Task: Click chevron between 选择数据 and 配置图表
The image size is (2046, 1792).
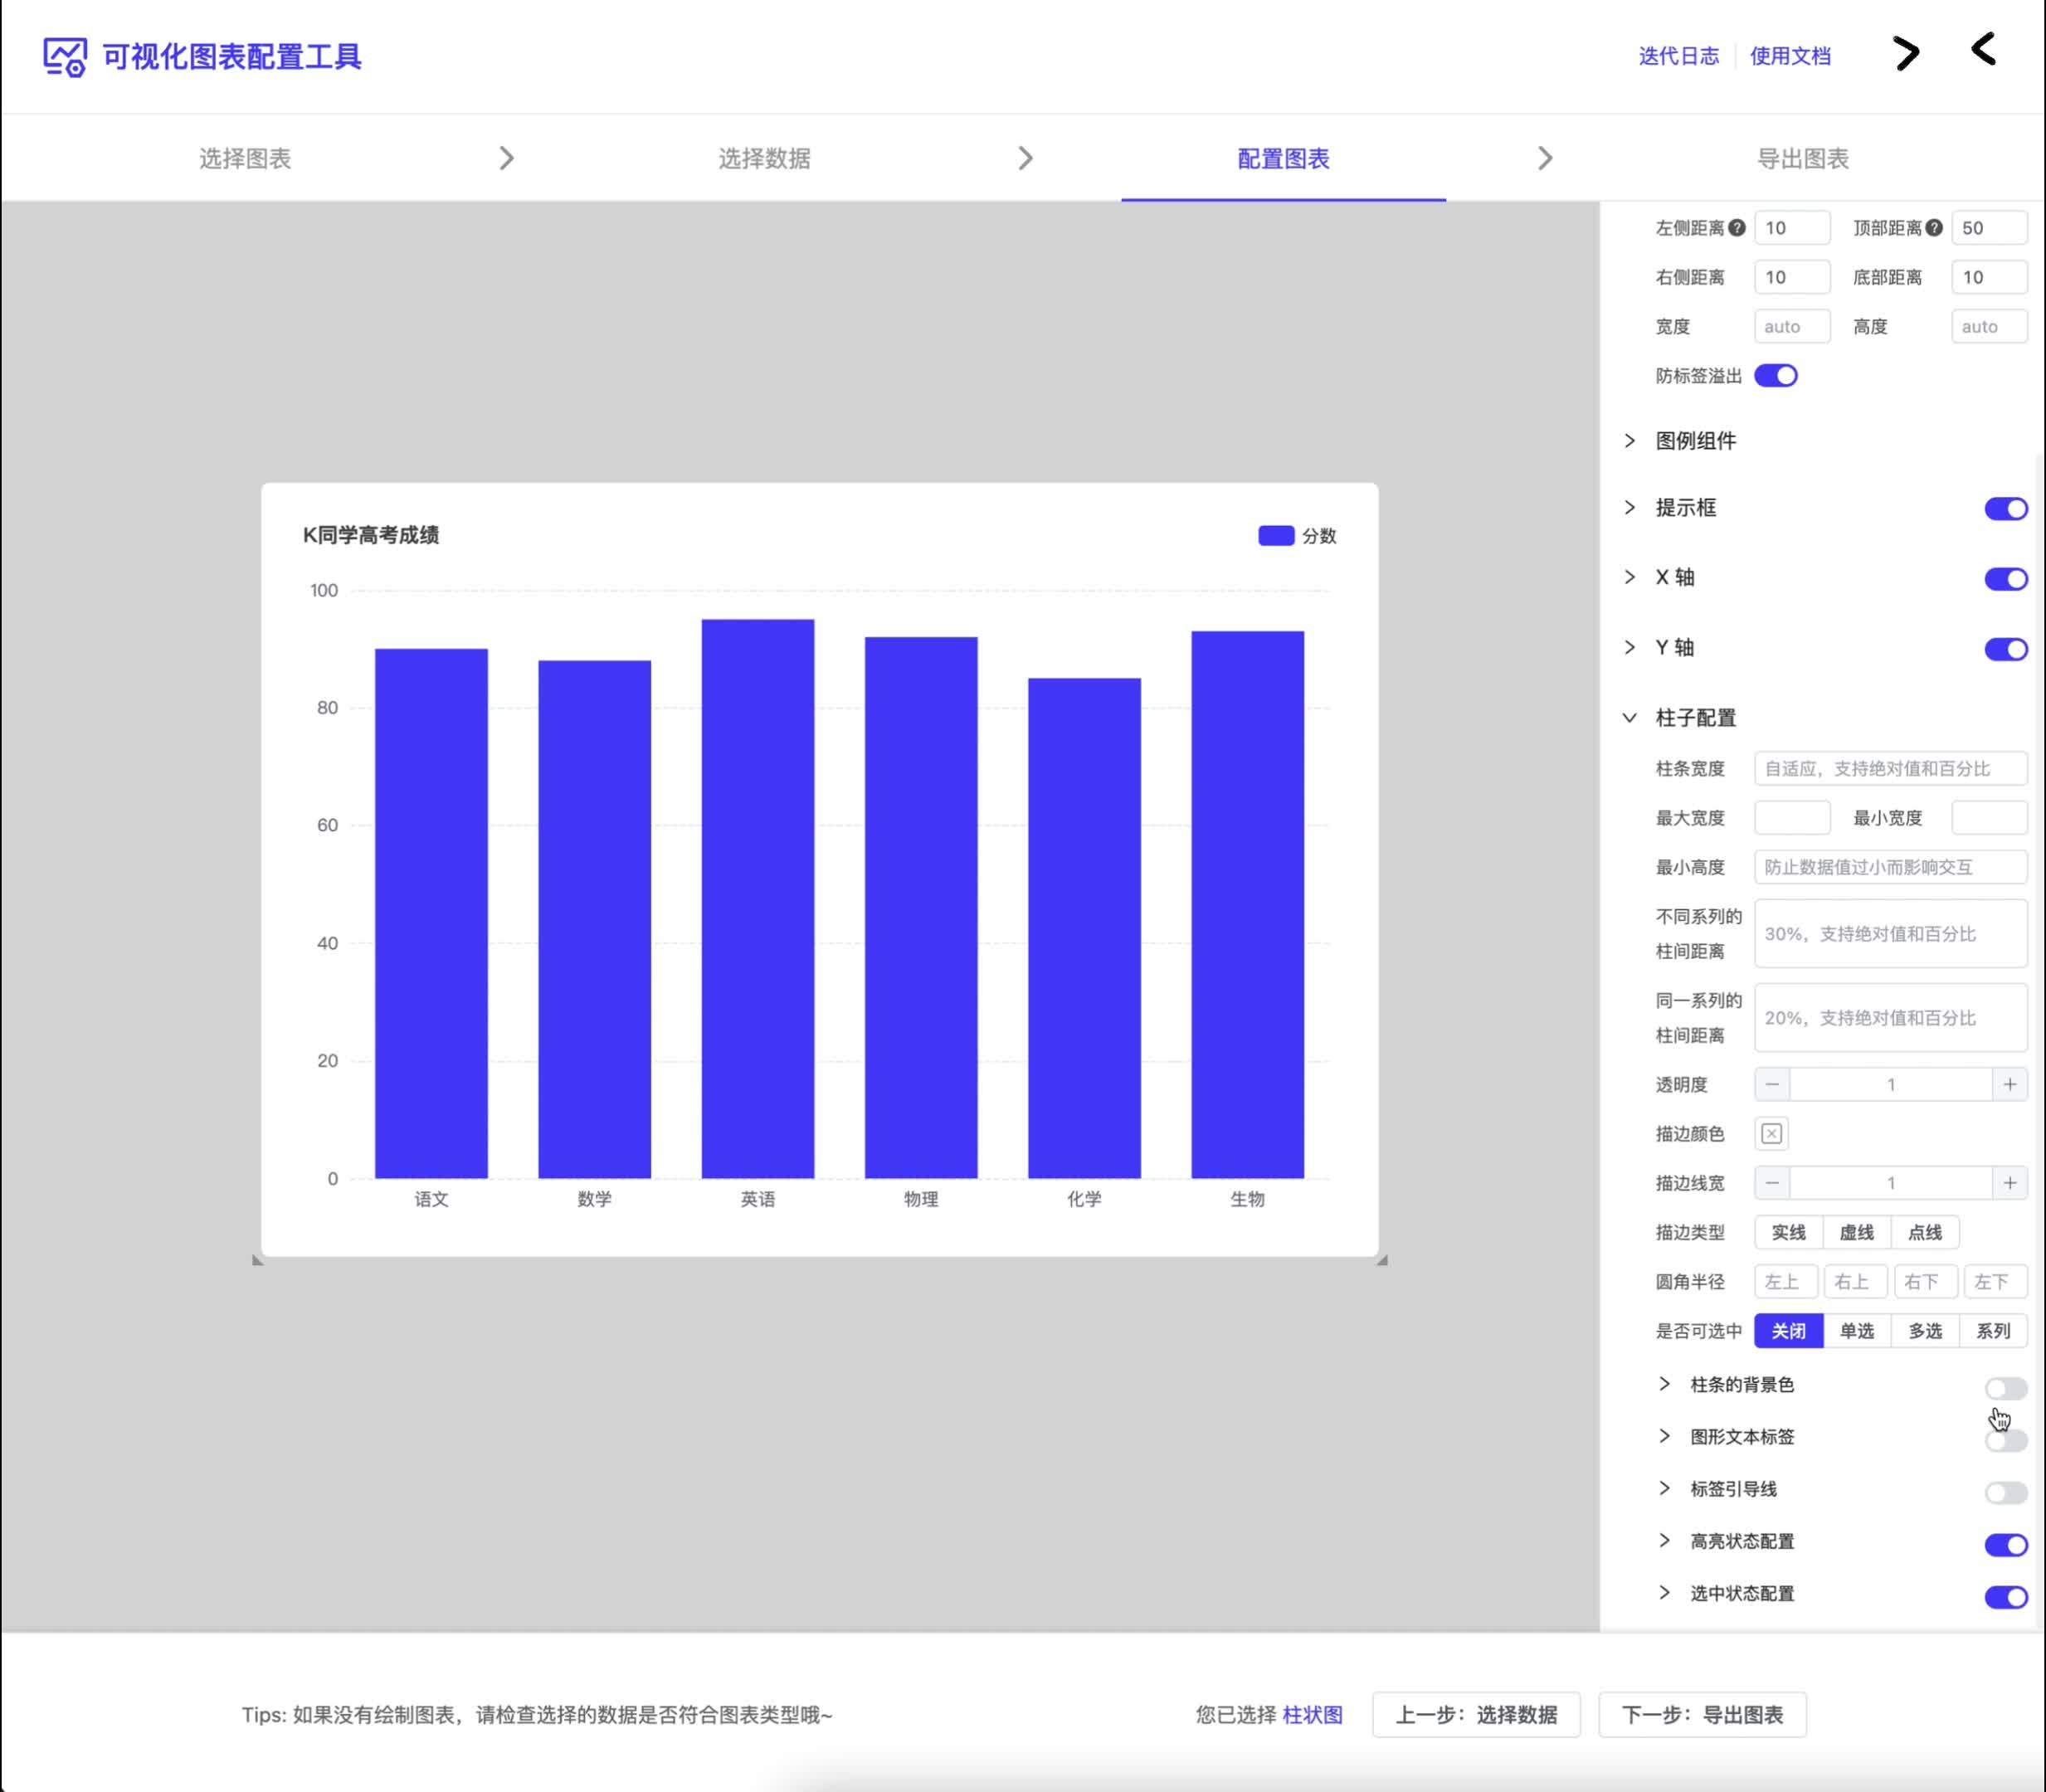Action: (x=1026, y=158)
